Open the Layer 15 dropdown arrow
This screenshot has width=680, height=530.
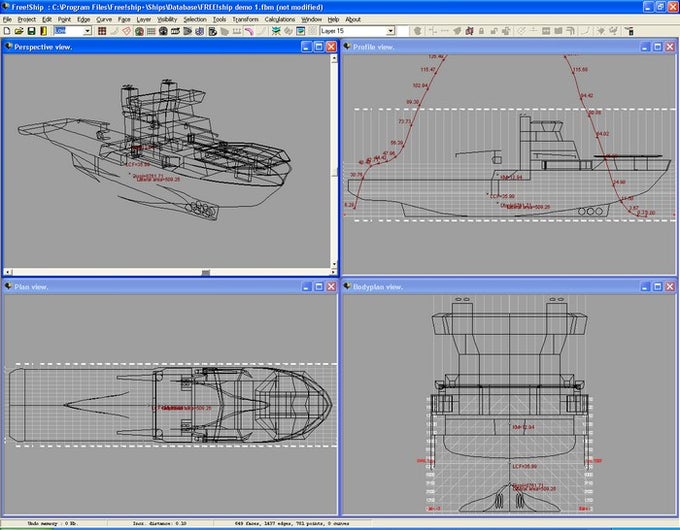pyautogui.click(x=390, y=31)
